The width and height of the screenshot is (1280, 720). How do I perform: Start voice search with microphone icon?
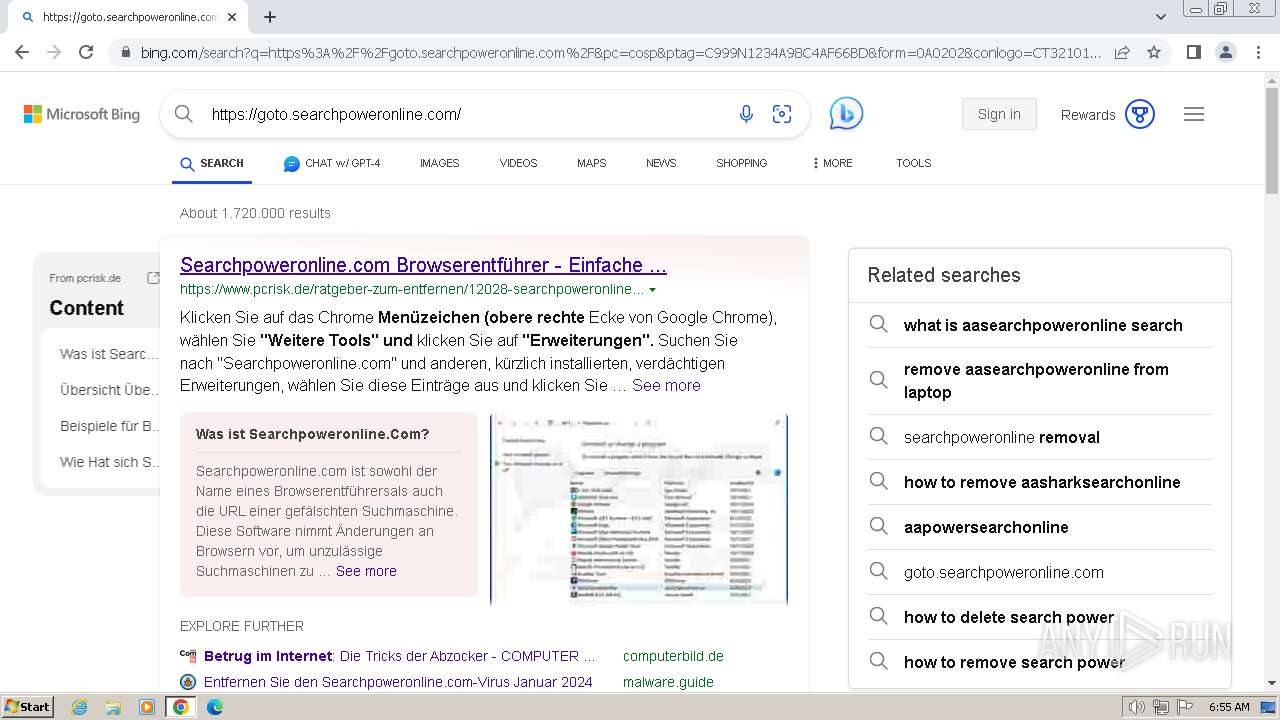point(746,114)
